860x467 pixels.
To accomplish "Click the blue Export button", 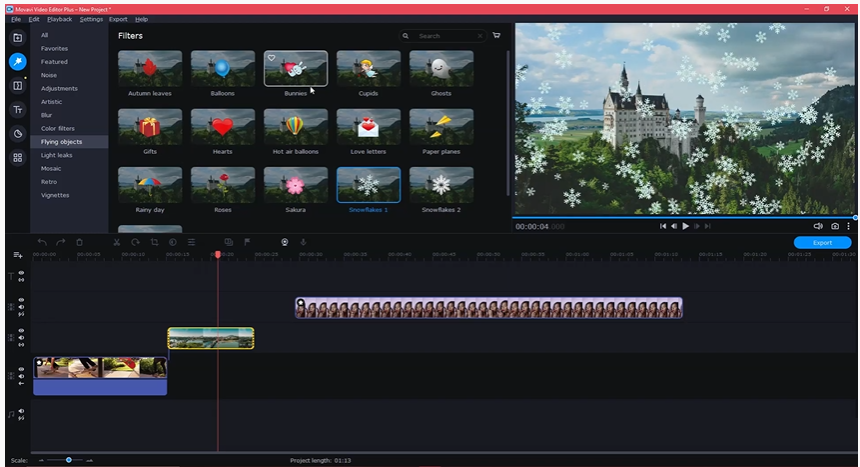I will [x=822, y=243].
